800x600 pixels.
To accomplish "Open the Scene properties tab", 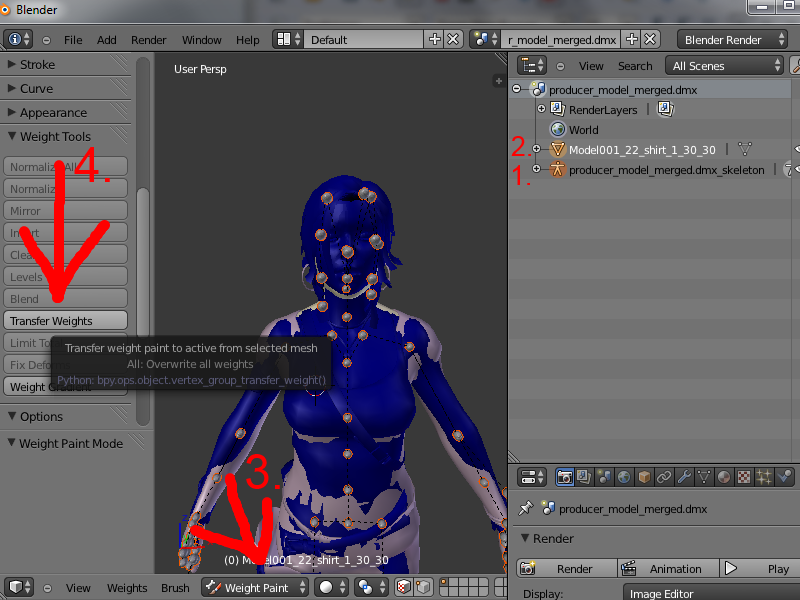I will [x=604, y=477].
